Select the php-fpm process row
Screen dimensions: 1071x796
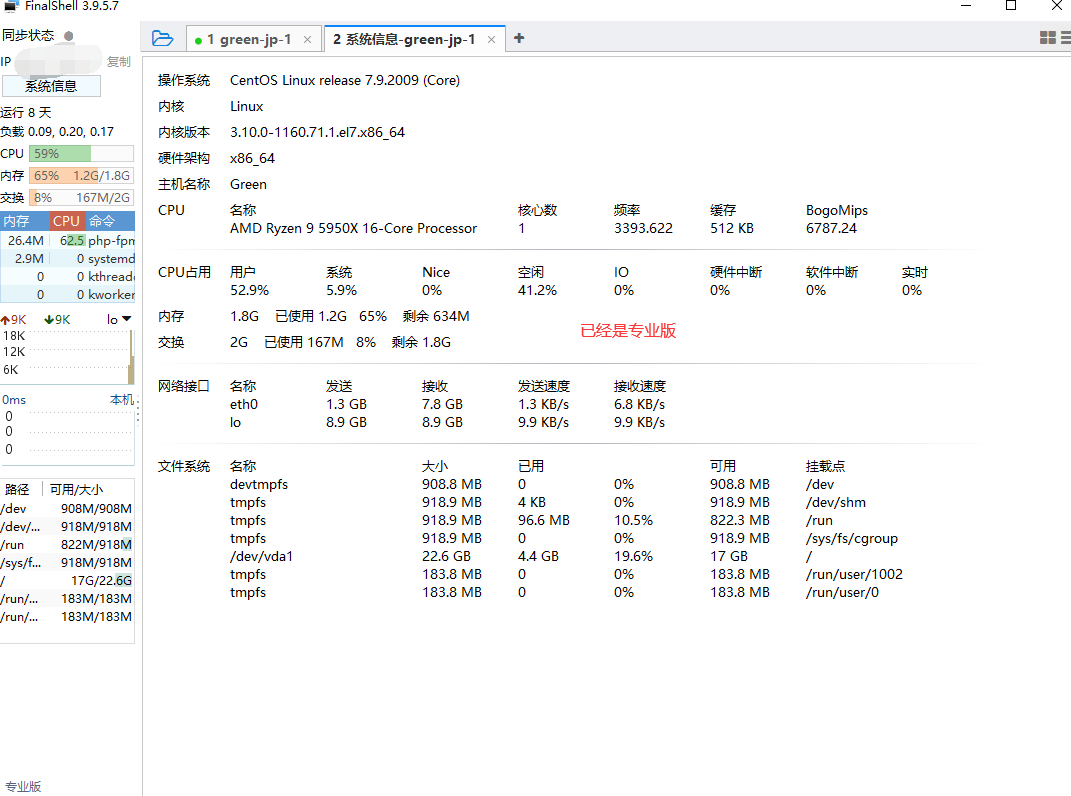point(68,240)
